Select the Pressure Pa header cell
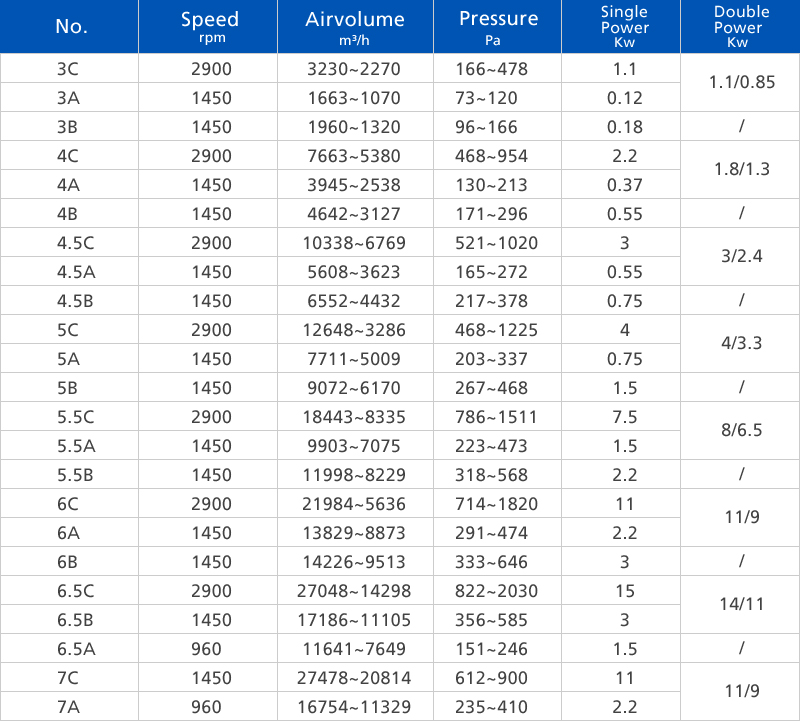 (x=498, y=27)
